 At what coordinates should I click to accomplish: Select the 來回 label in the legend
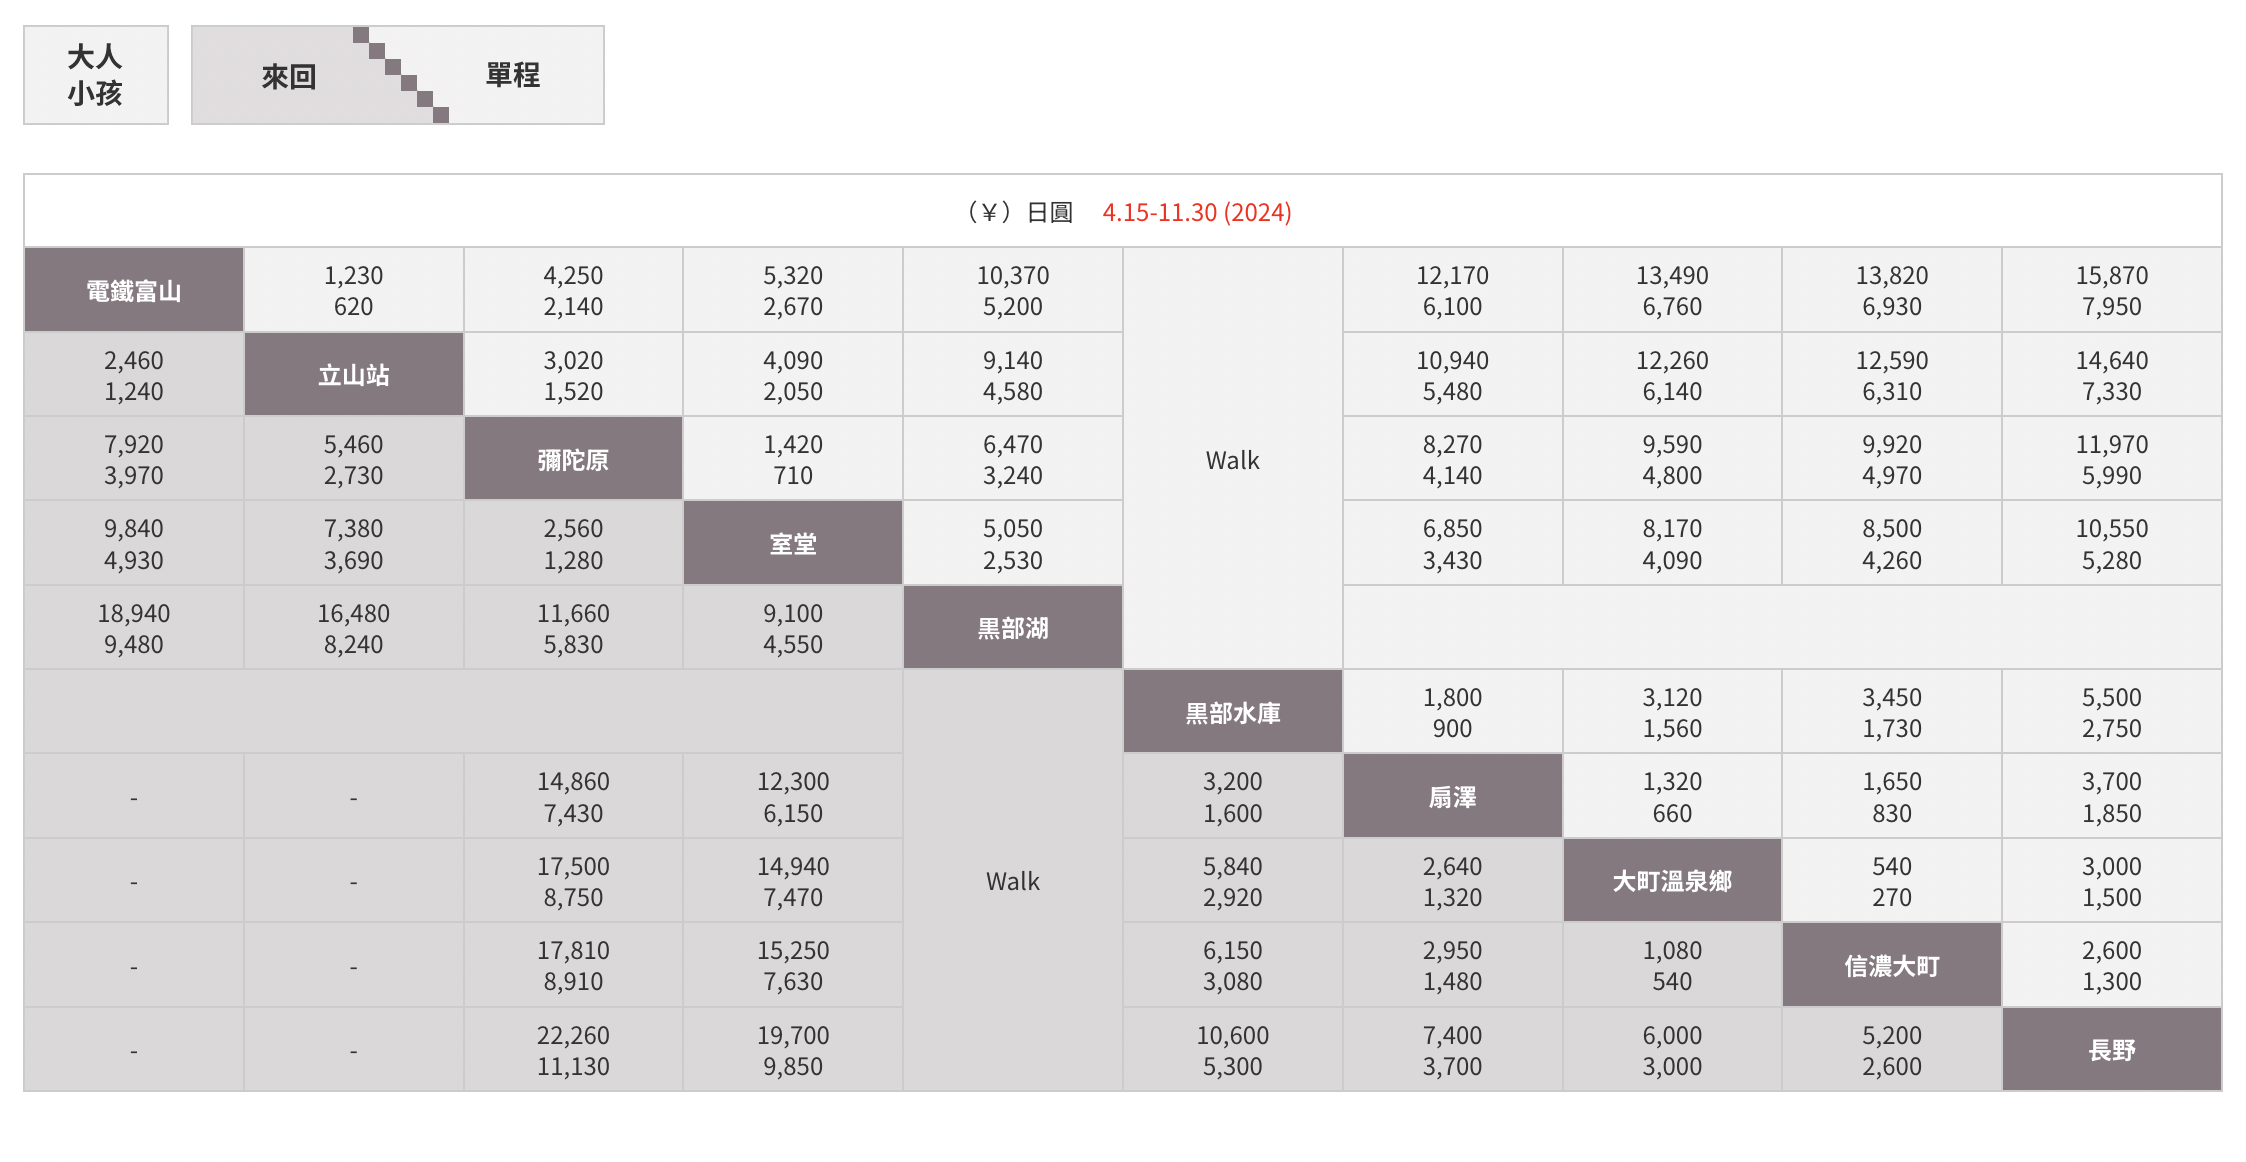tap(289, 76)
